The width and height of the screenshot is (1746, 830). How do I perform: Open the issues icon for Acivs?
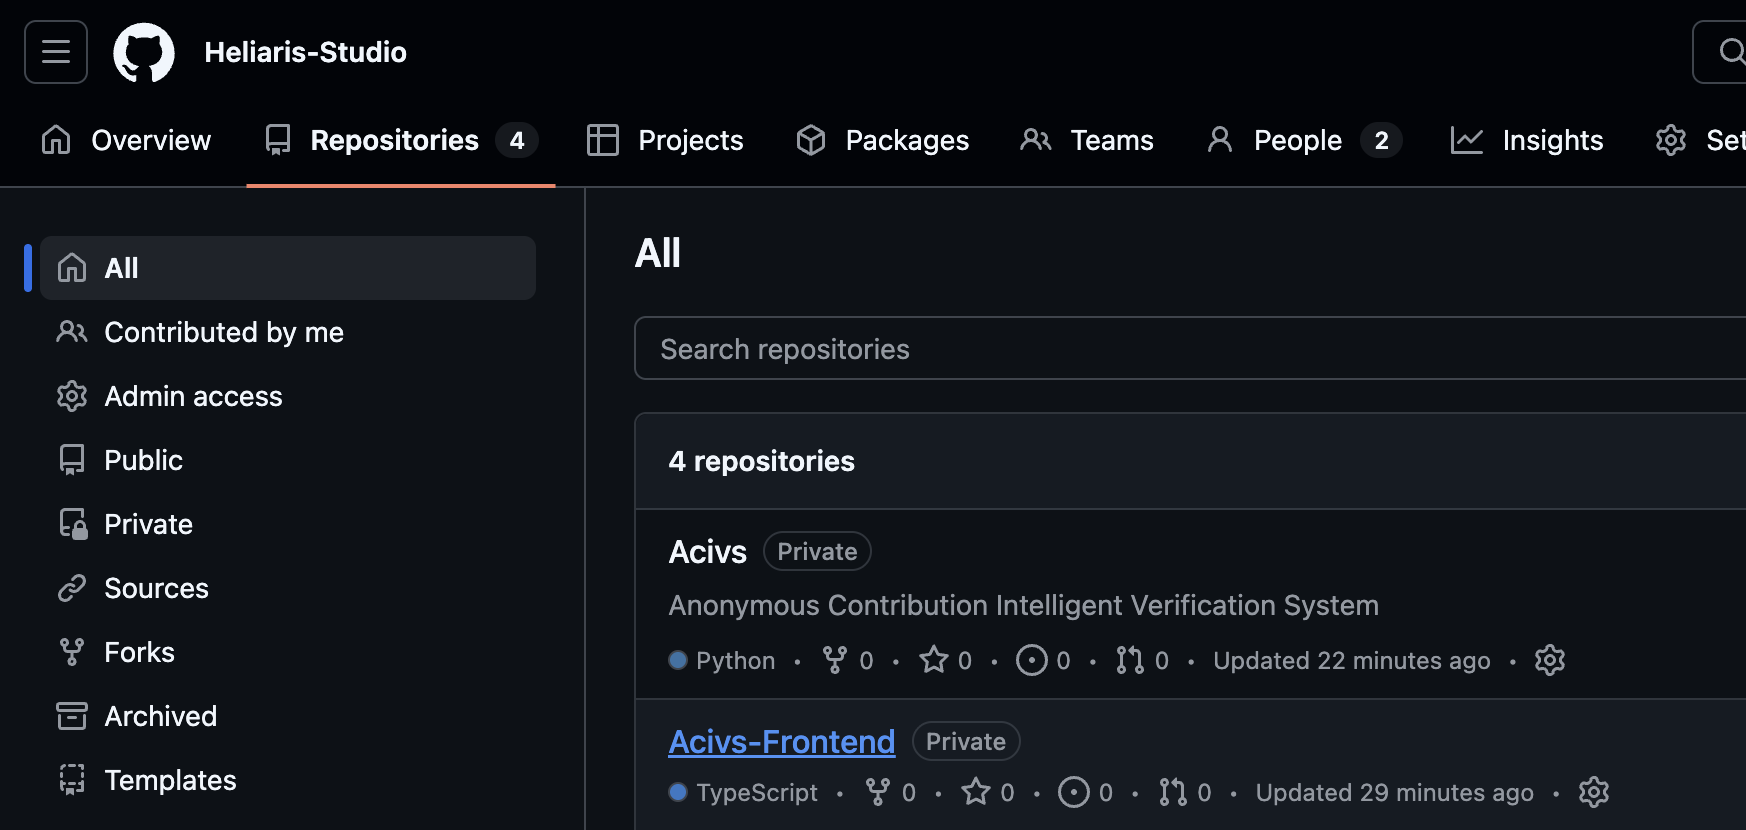pyautogui.click(x=1031, y=660)
